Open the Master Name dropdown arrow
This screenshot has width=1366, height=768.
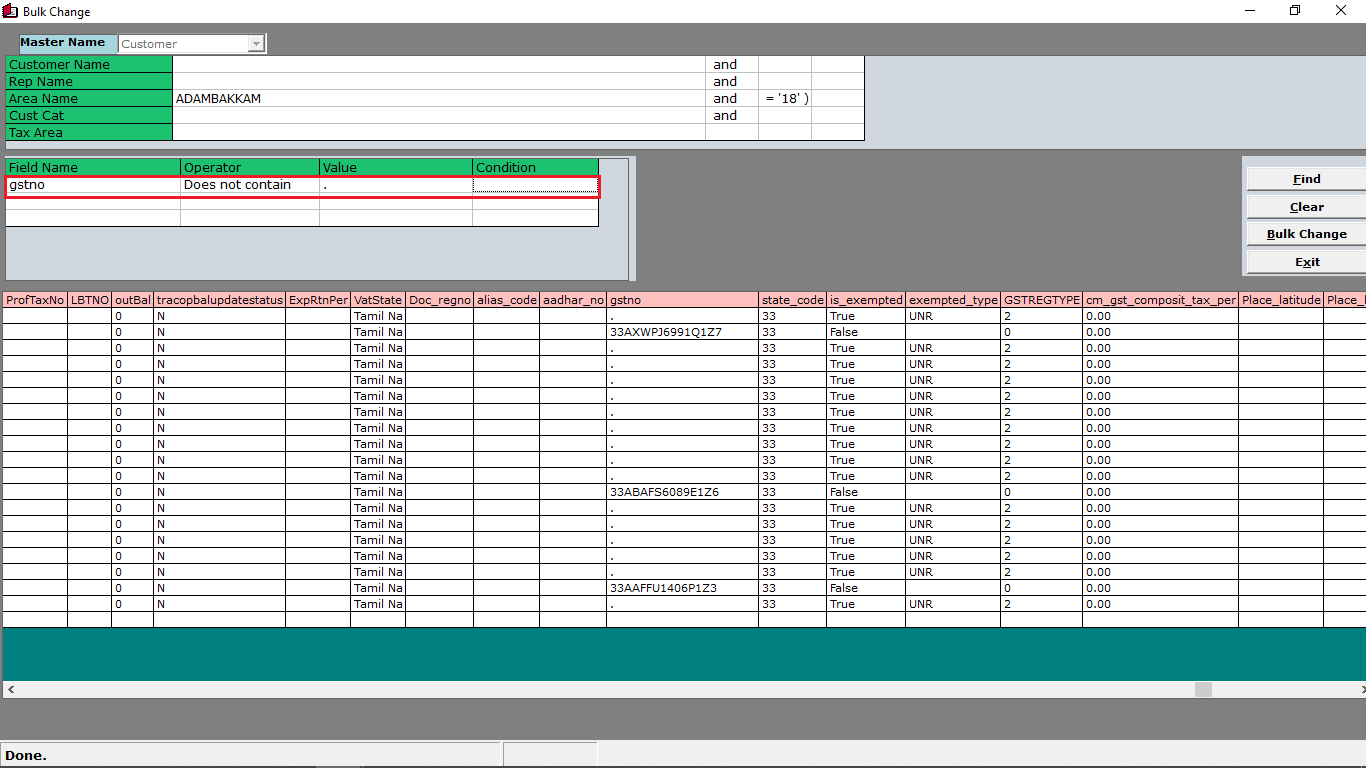(x=256, y=44)
